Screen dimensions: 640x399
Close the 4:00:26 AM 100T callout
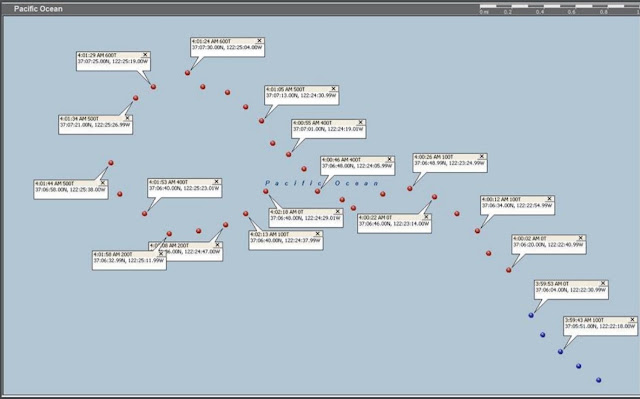pos(482,156)
